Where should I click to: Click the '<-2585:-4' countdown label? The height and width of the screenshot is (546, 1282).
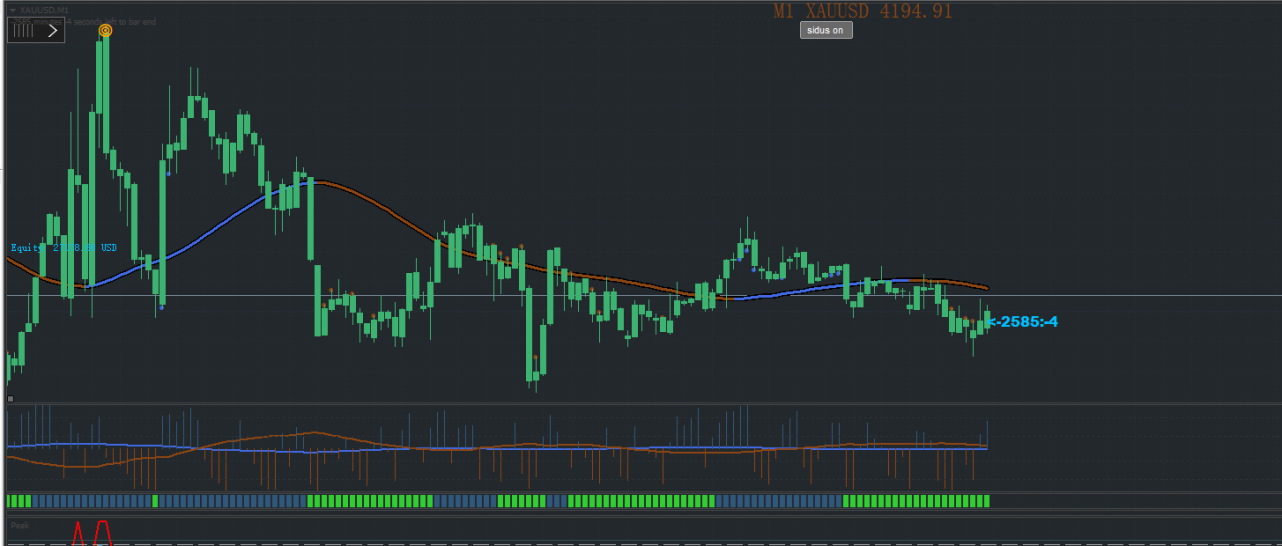point(1022,321)
